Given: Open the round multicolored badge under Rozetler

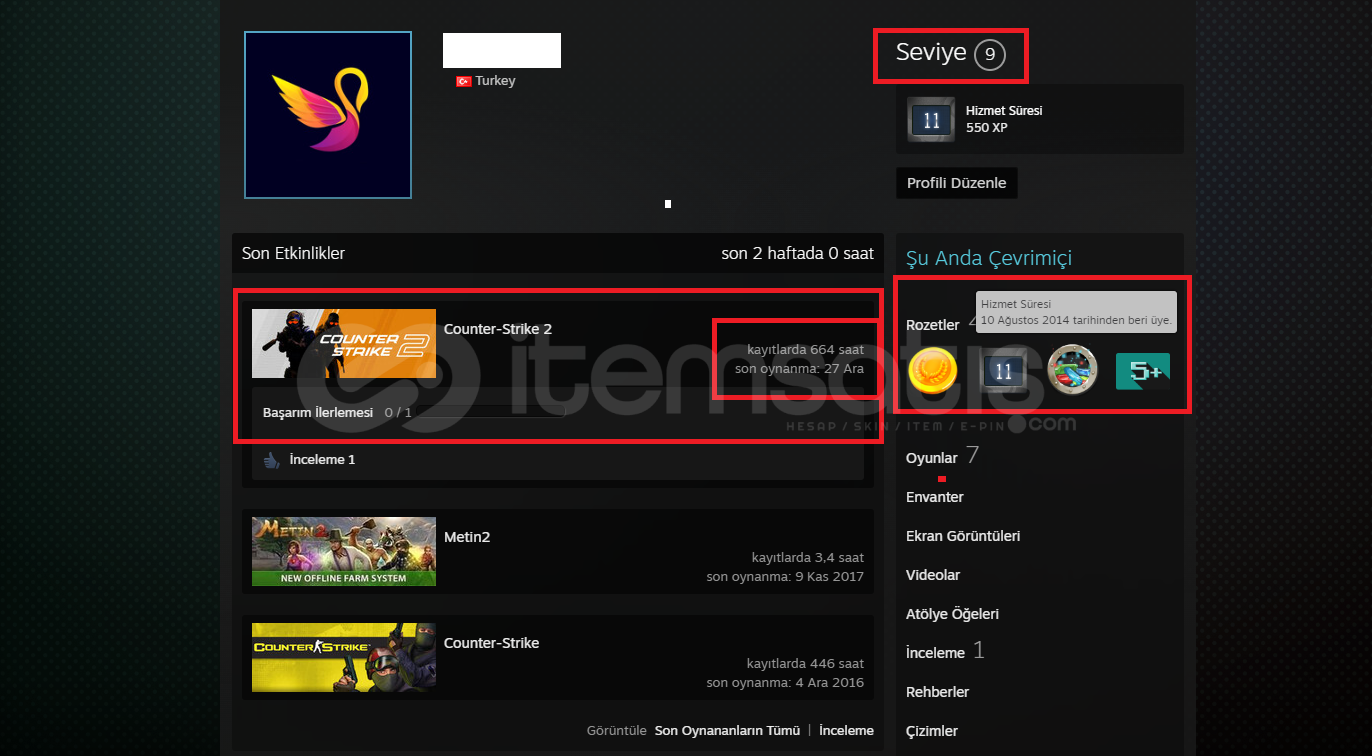Looking at the screenshot, I should (1072, 370).
